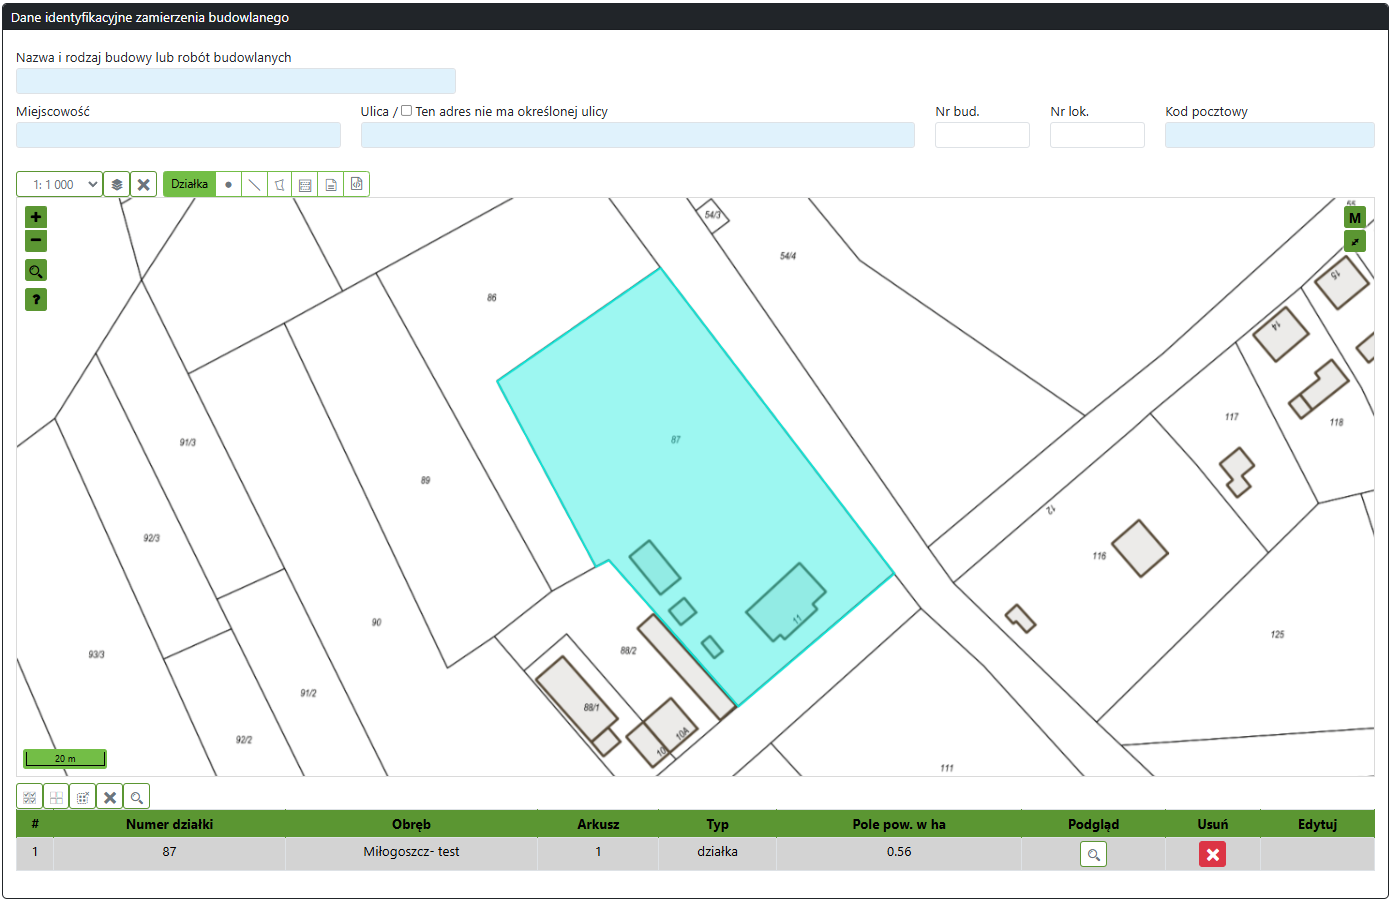Select the point drawing tool
Screen dimensions: 1391x900
coord(229,184)
